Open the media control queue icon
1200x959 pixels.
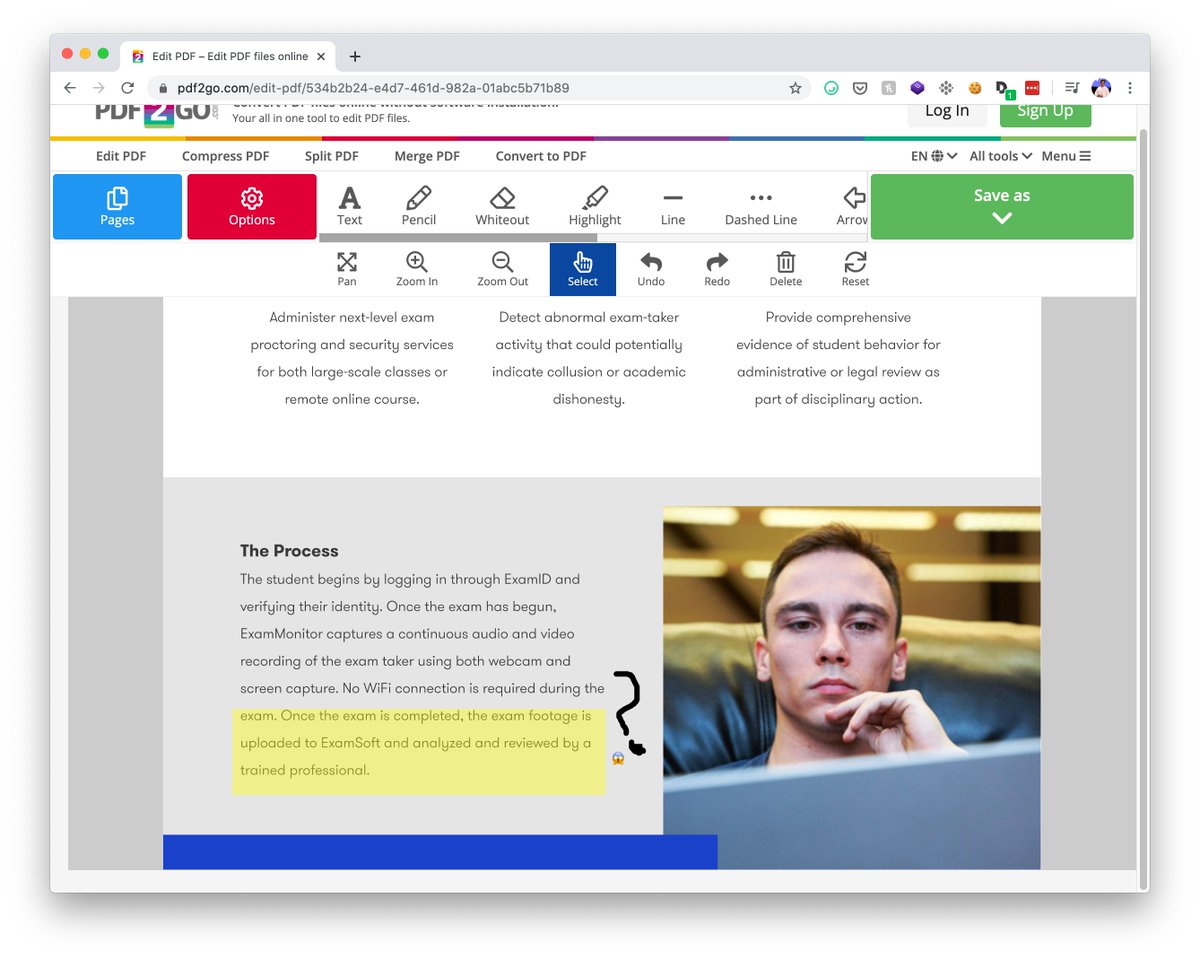tap(1072, 88)
